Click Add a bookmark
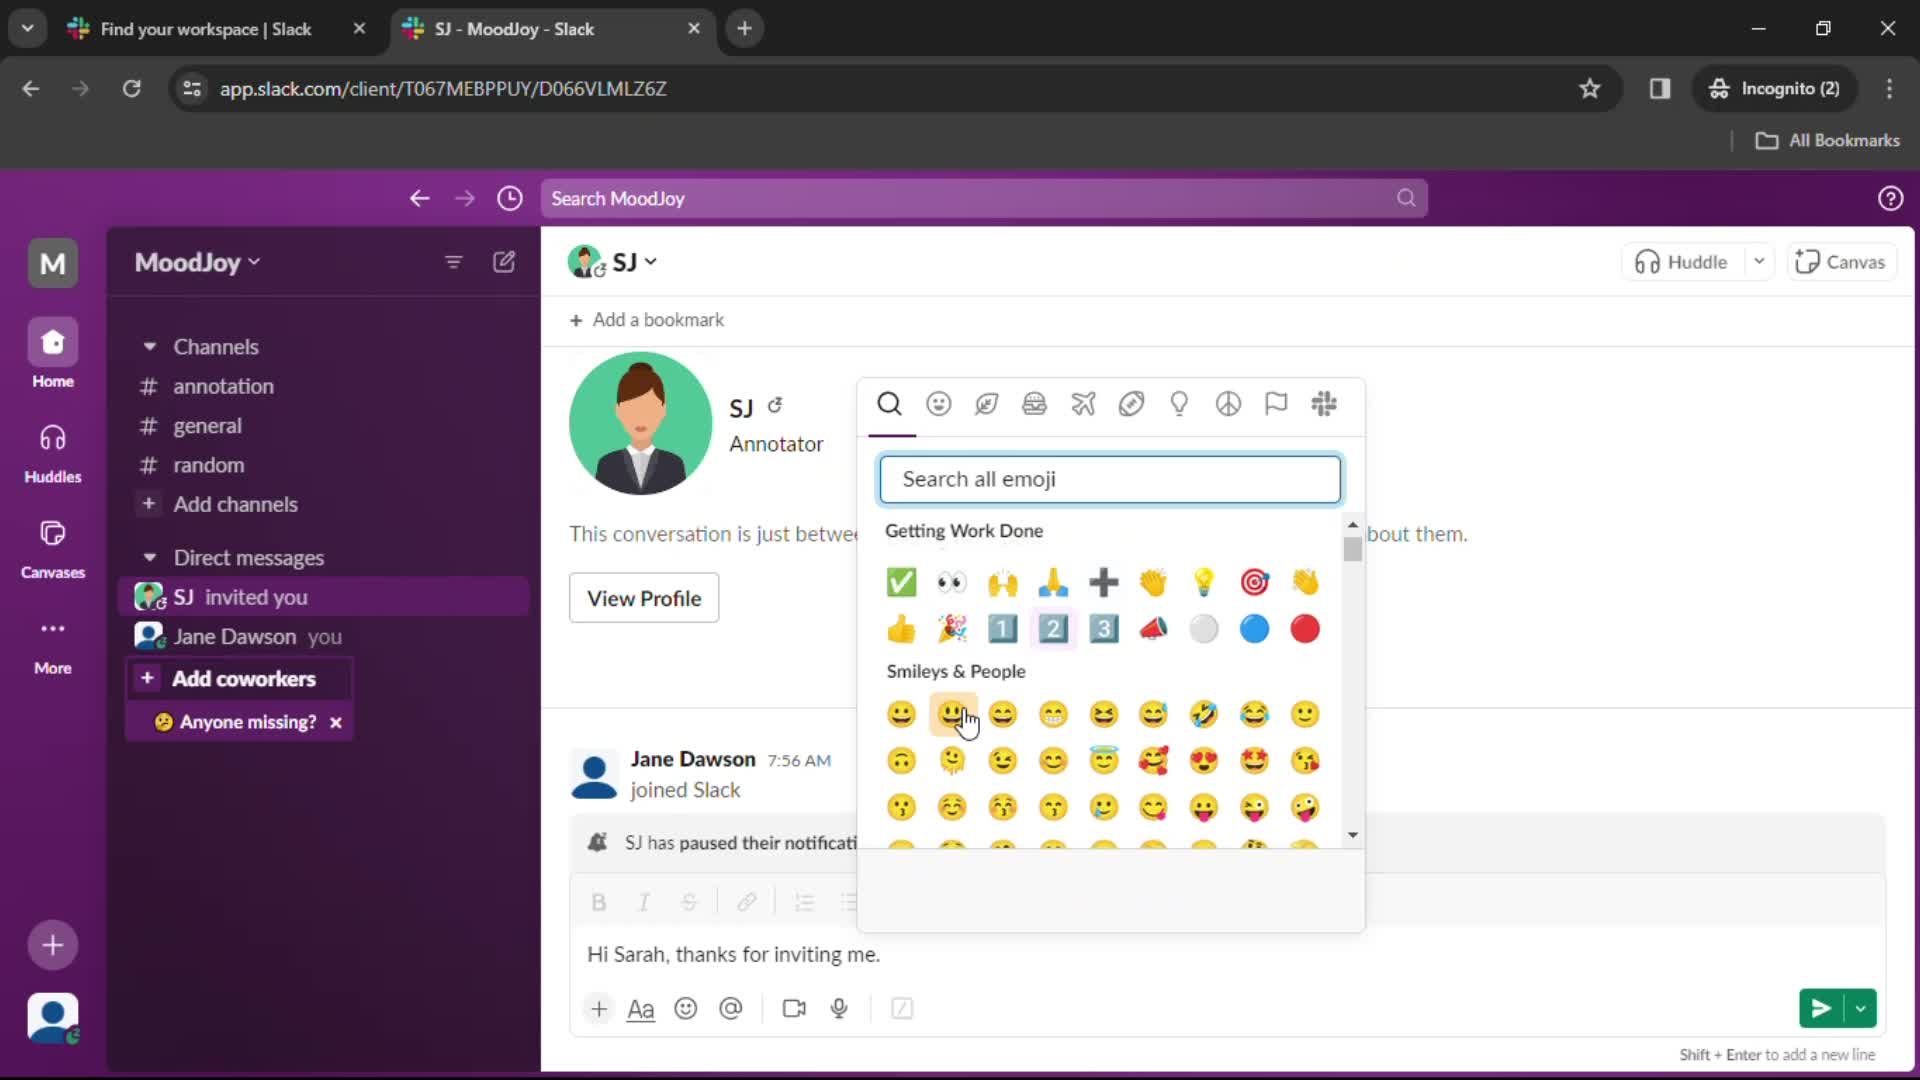 [x=647, y=320]
